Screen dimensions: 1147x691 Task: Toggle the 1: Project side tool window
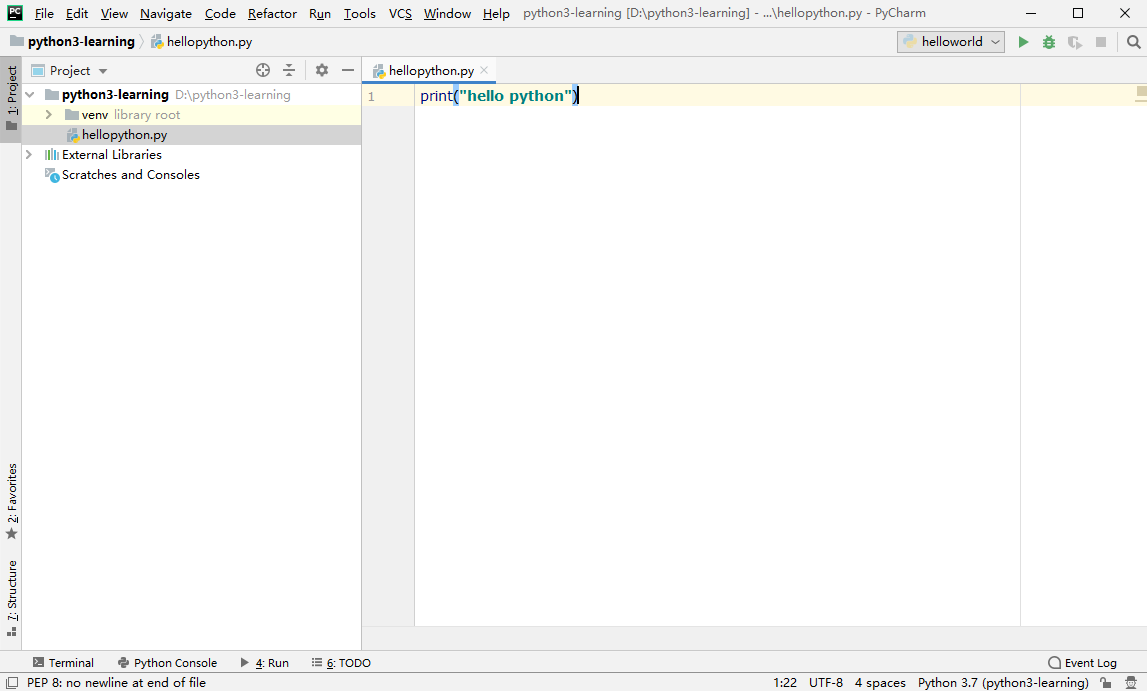click(11, 99)
